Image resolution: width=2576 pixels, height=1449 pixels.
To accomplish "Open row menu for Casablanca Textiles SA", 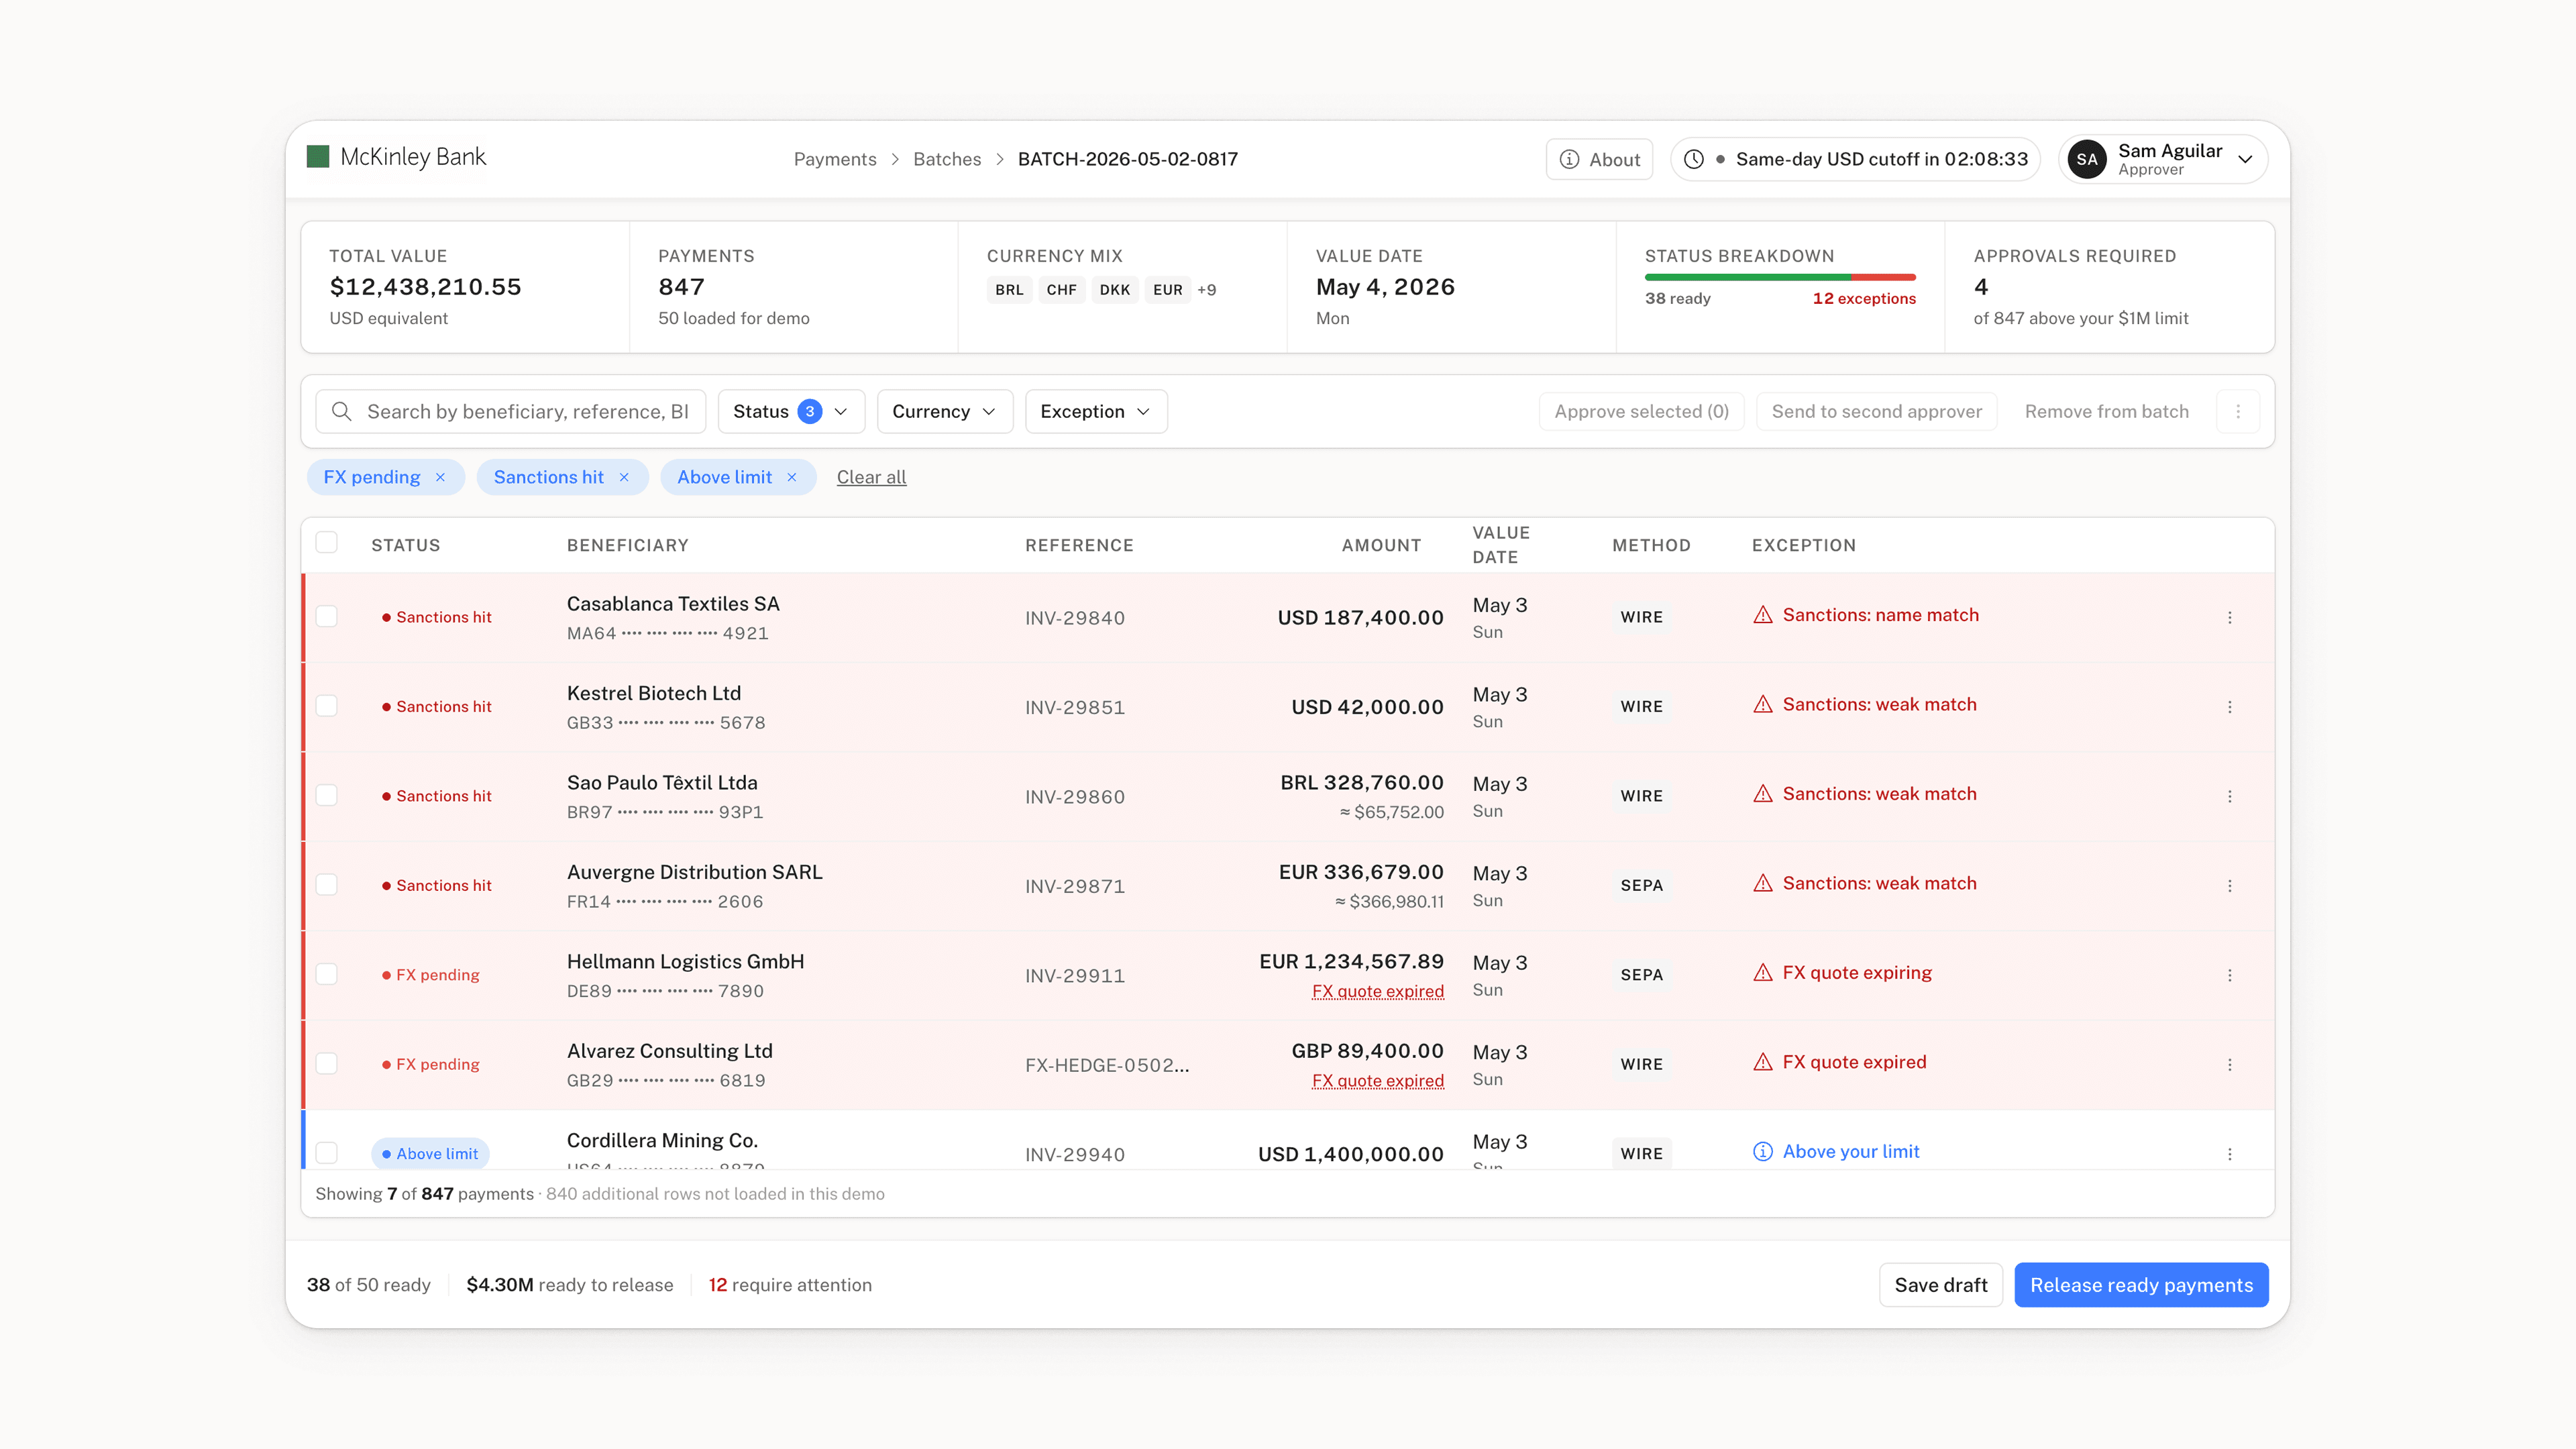I will [x=2229, y=617].
